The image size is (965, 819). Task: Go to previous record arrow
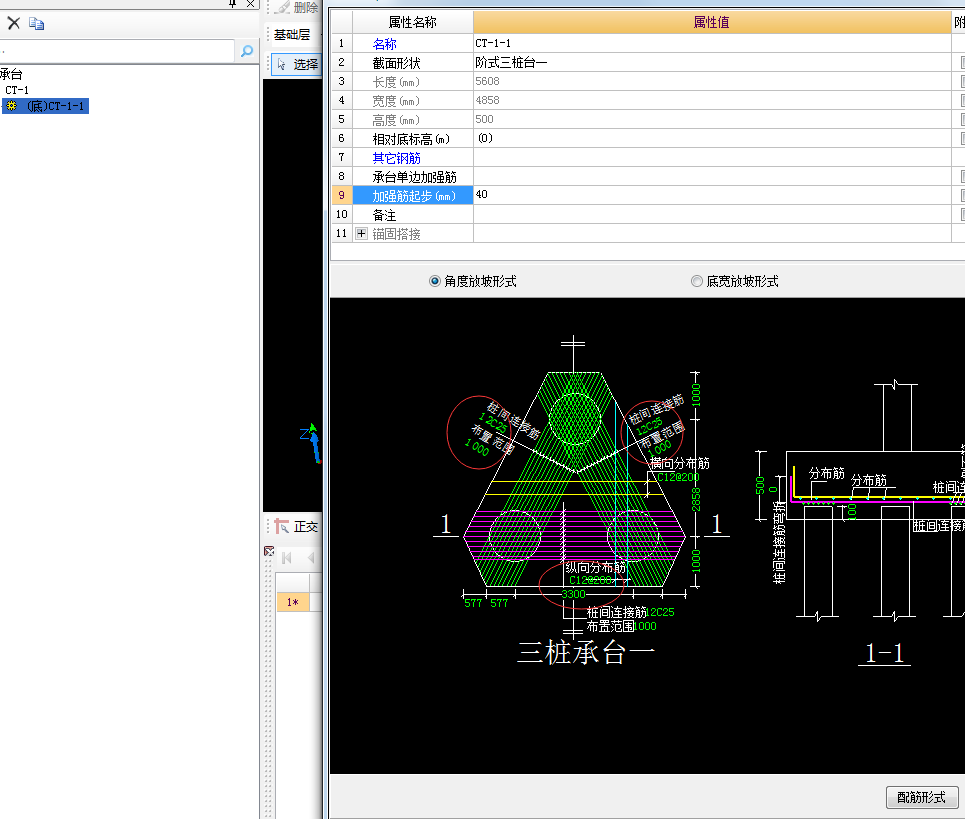pyautogui.click(x=311, y=557)
